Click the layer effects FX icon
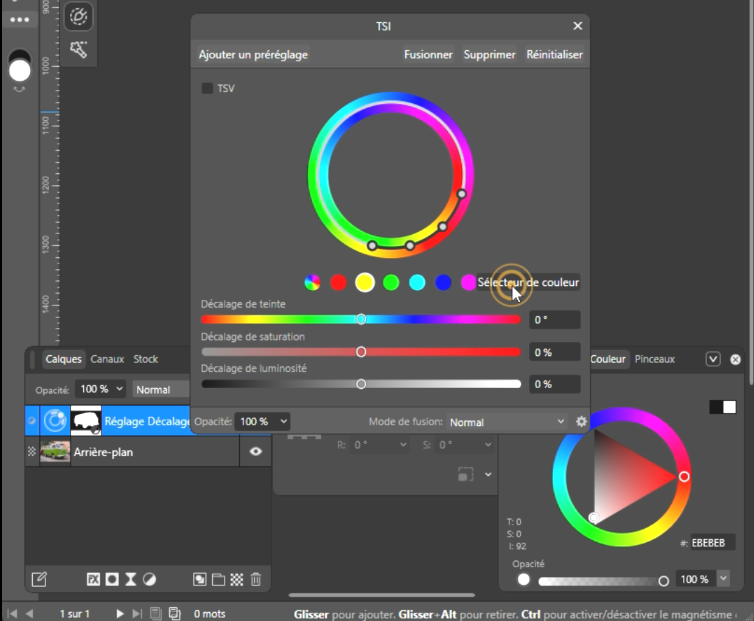Viewport: 754px width, 621px height. pos(93,579)
